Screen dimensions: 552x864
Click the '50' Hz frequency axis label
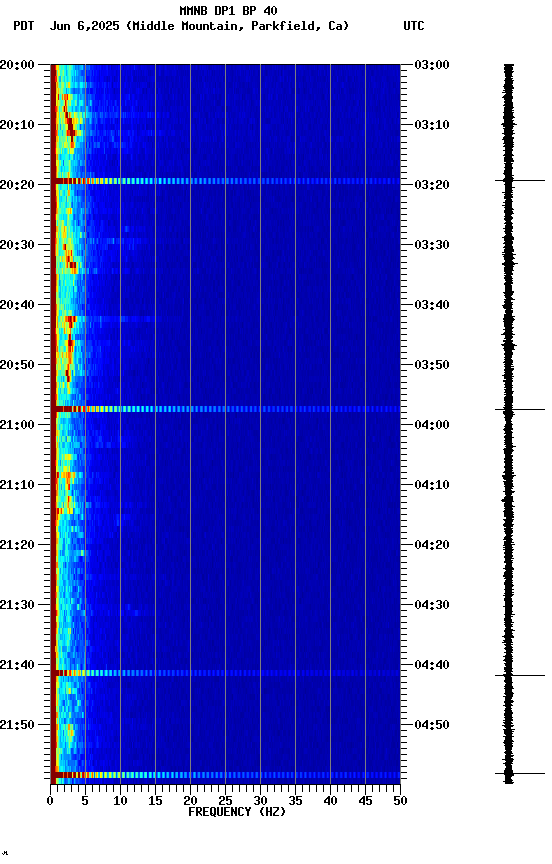pos(400,801)
